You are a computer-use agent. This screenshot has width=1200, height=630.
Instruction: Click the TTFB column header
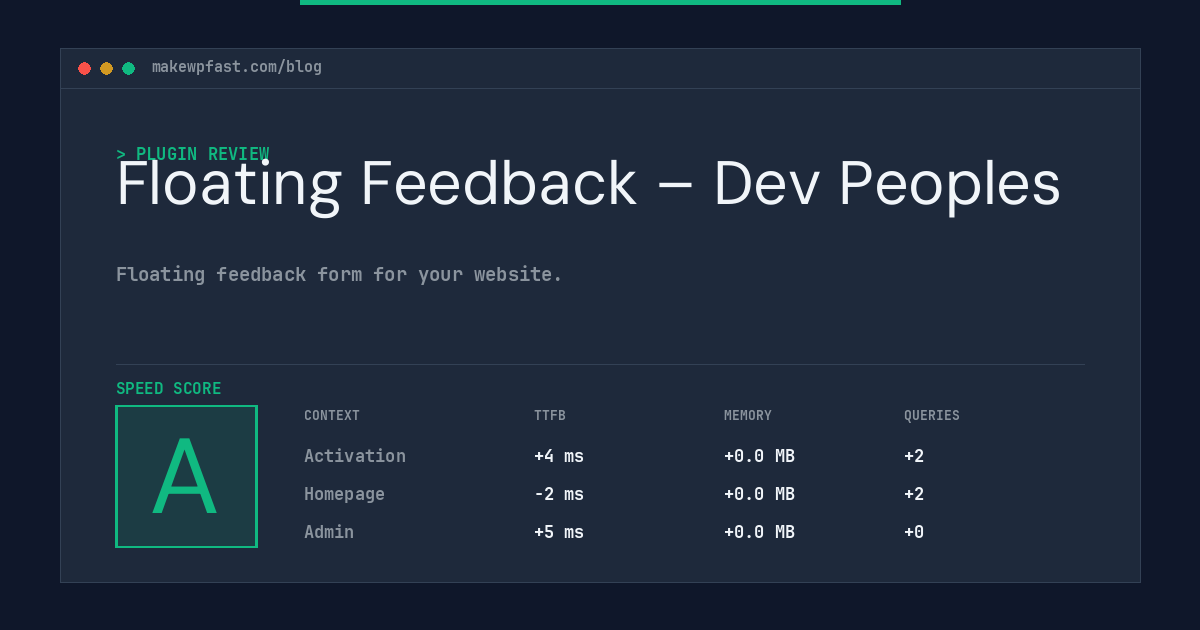click(550, 416)
